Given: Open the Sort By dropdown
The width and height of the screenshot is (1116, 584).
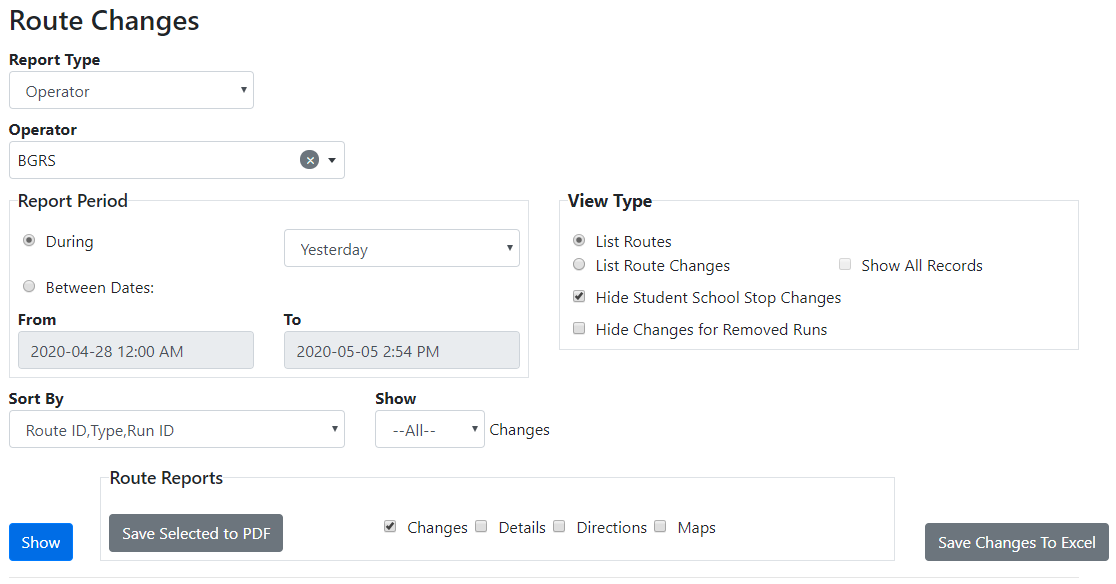Looking at the screenshot, I should coord(177,430).
